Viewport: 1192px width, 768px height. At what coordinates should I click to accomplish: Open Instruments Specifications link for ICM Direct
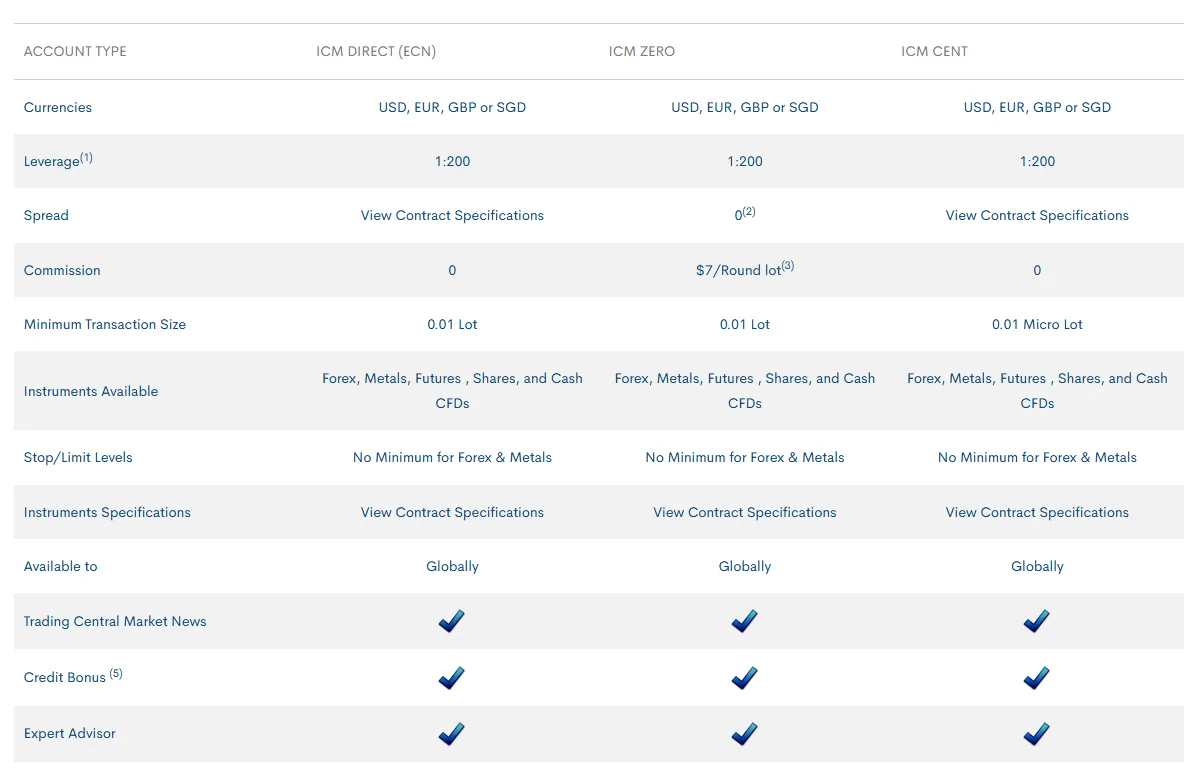point(452,512)
